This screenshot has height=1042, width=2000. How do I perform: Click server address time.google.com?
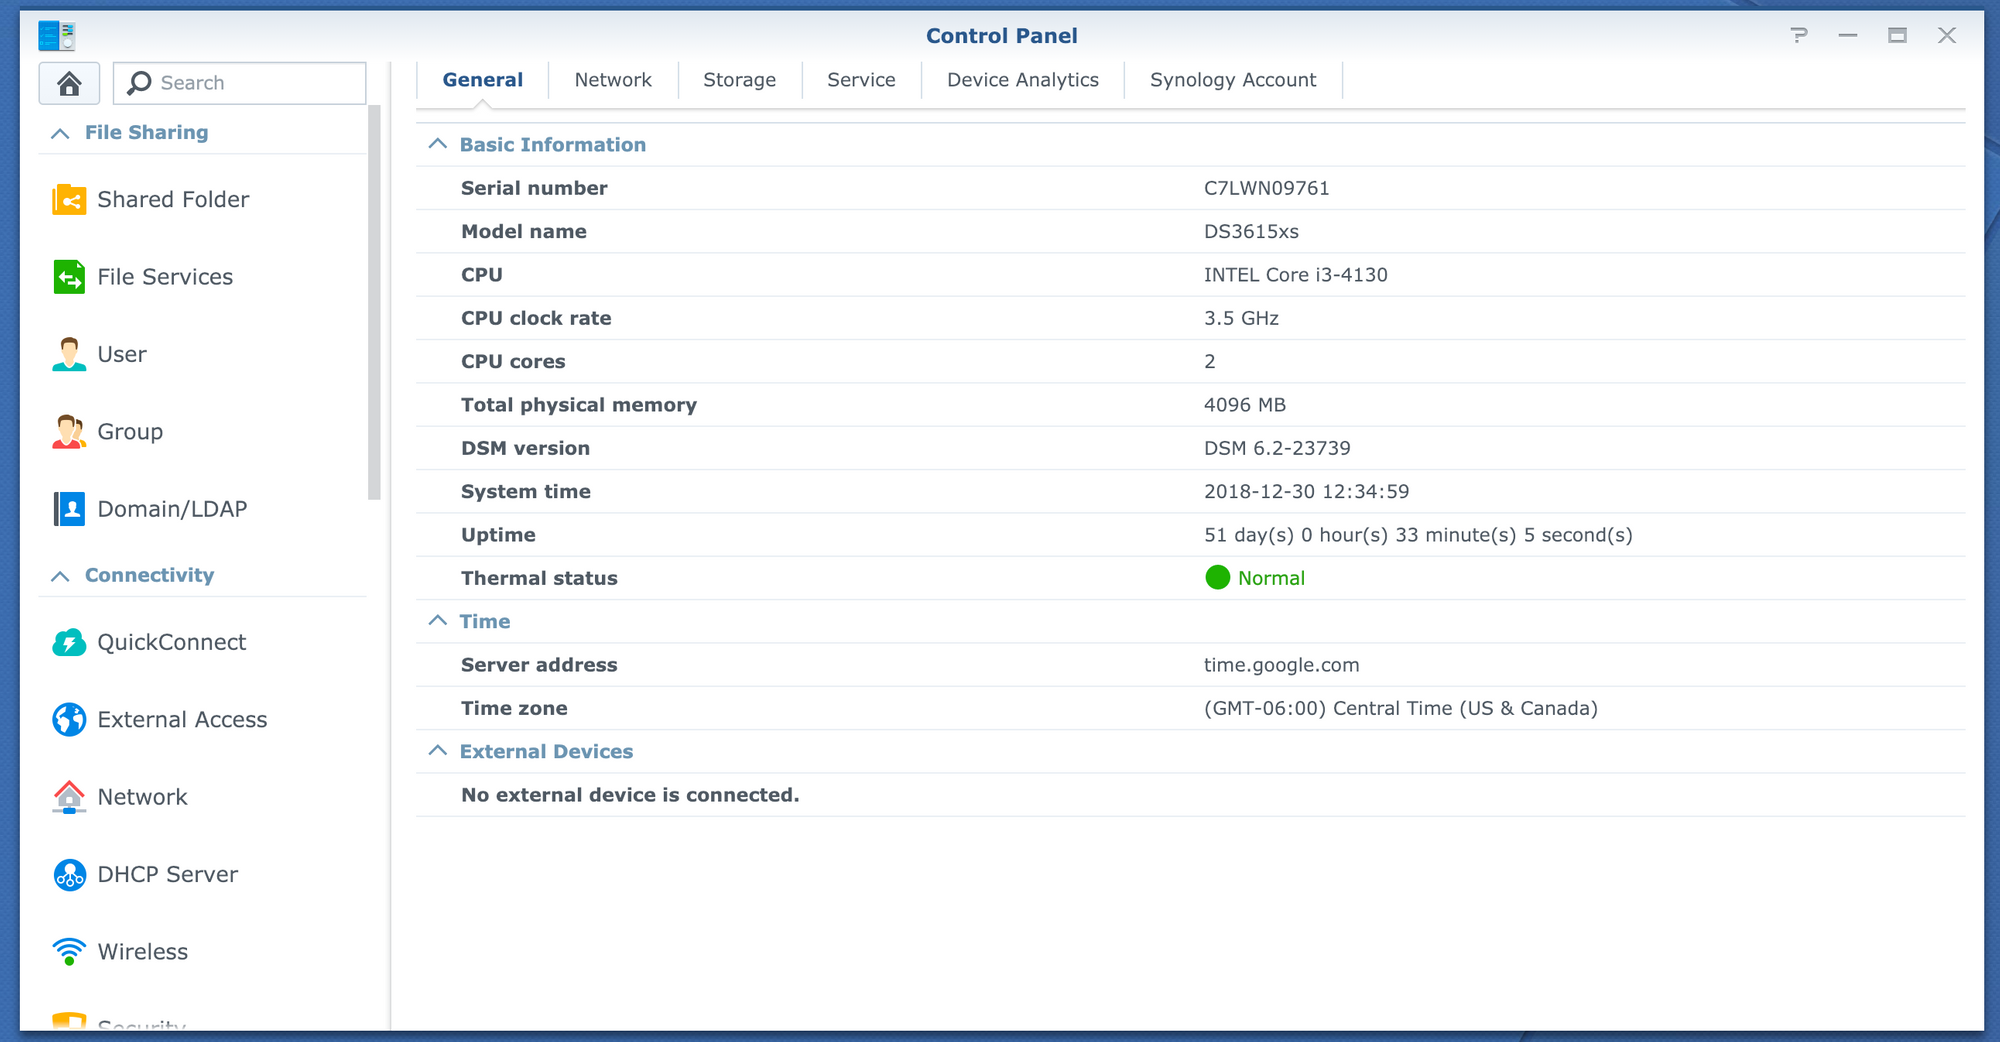pos(1281,665)
